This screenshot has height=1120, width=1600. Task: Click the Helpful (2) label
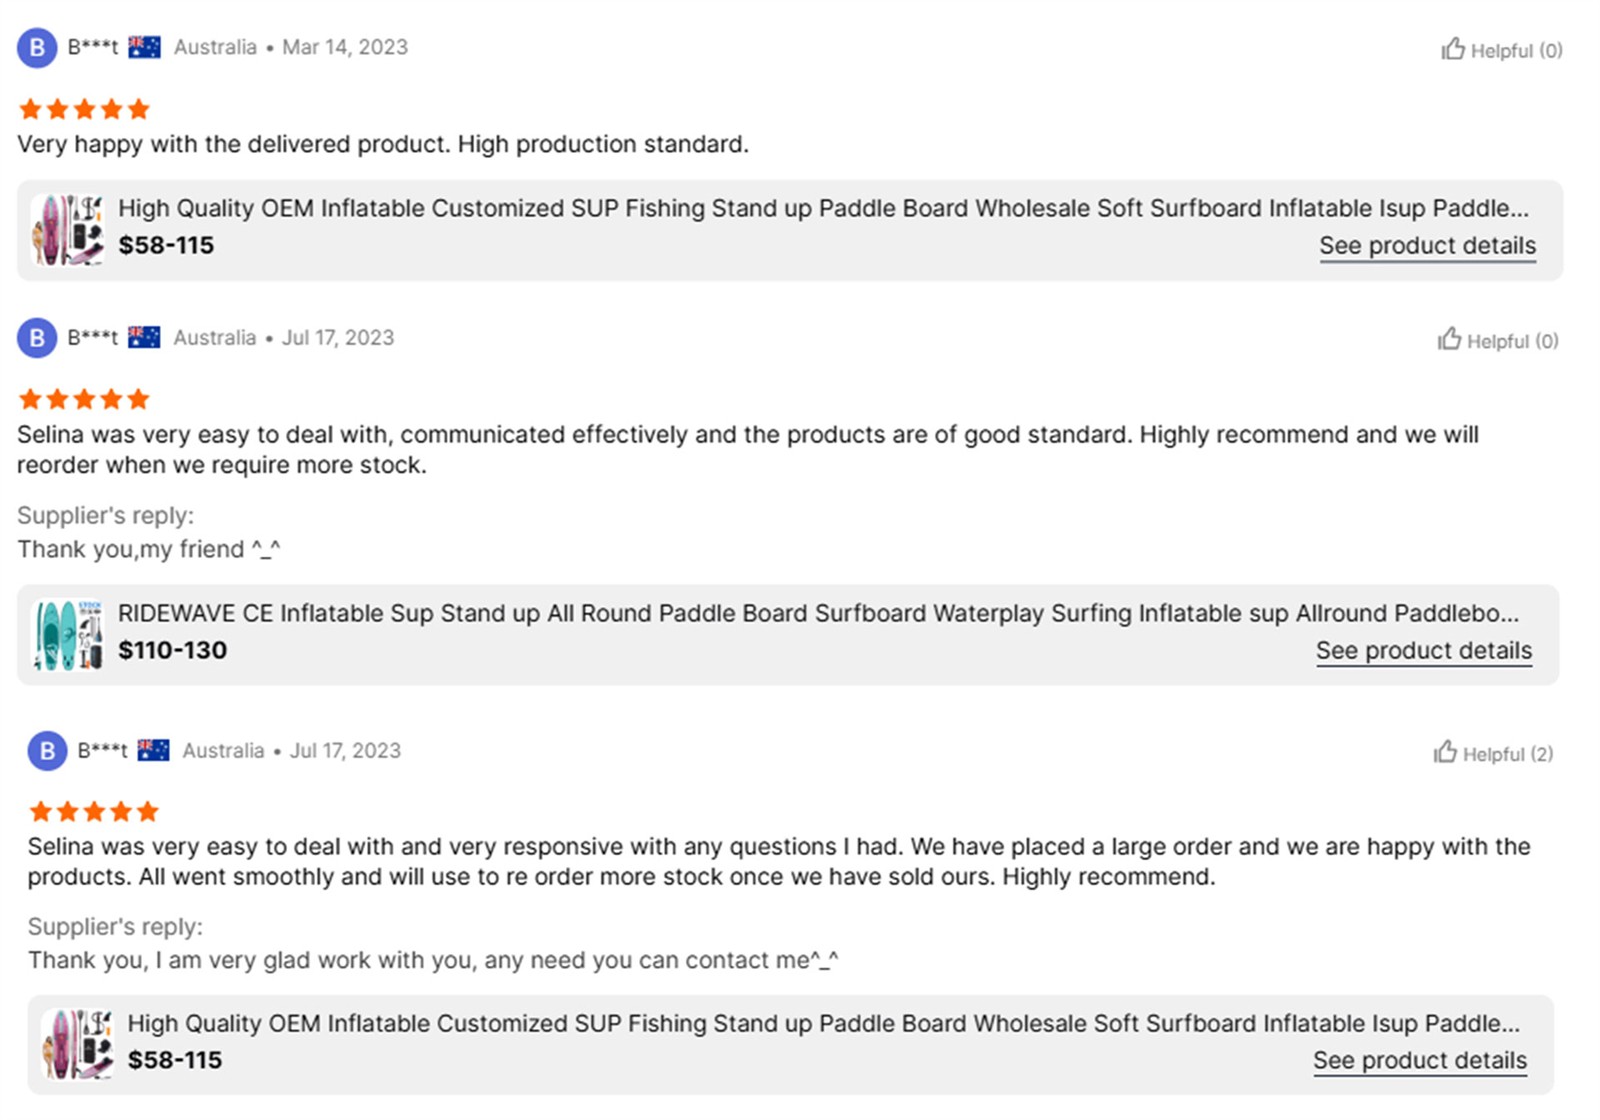(x=1508, y=754)
